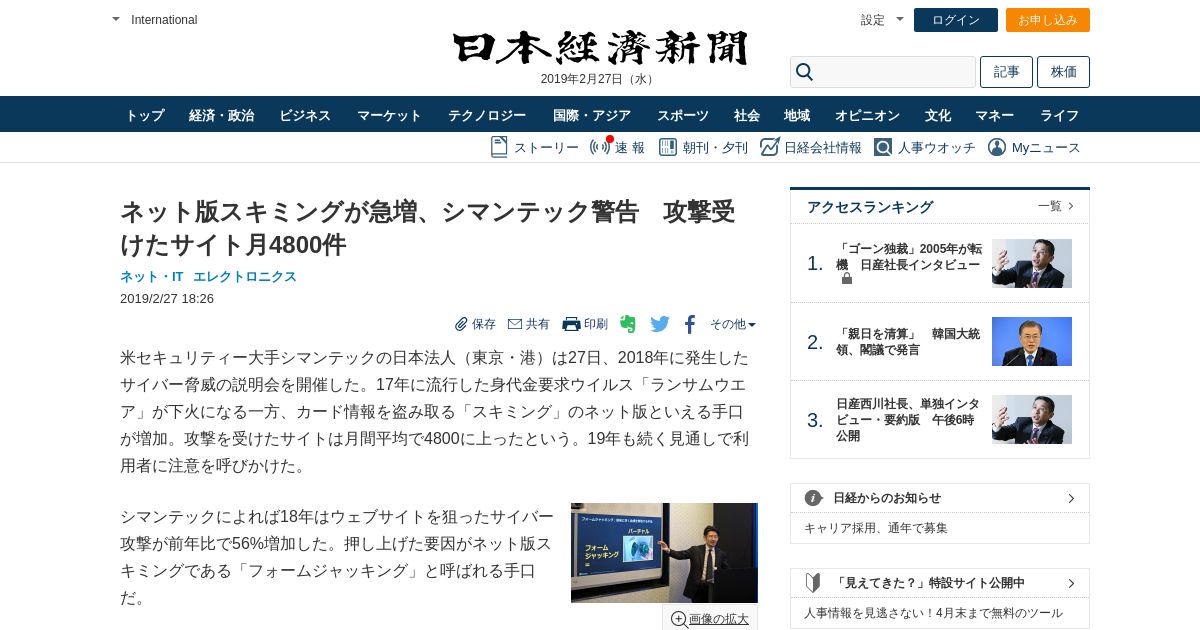This screenshot has height=630, width=1200.
Task: Select 国際・アジア navigation item
Action: [592, 115]
